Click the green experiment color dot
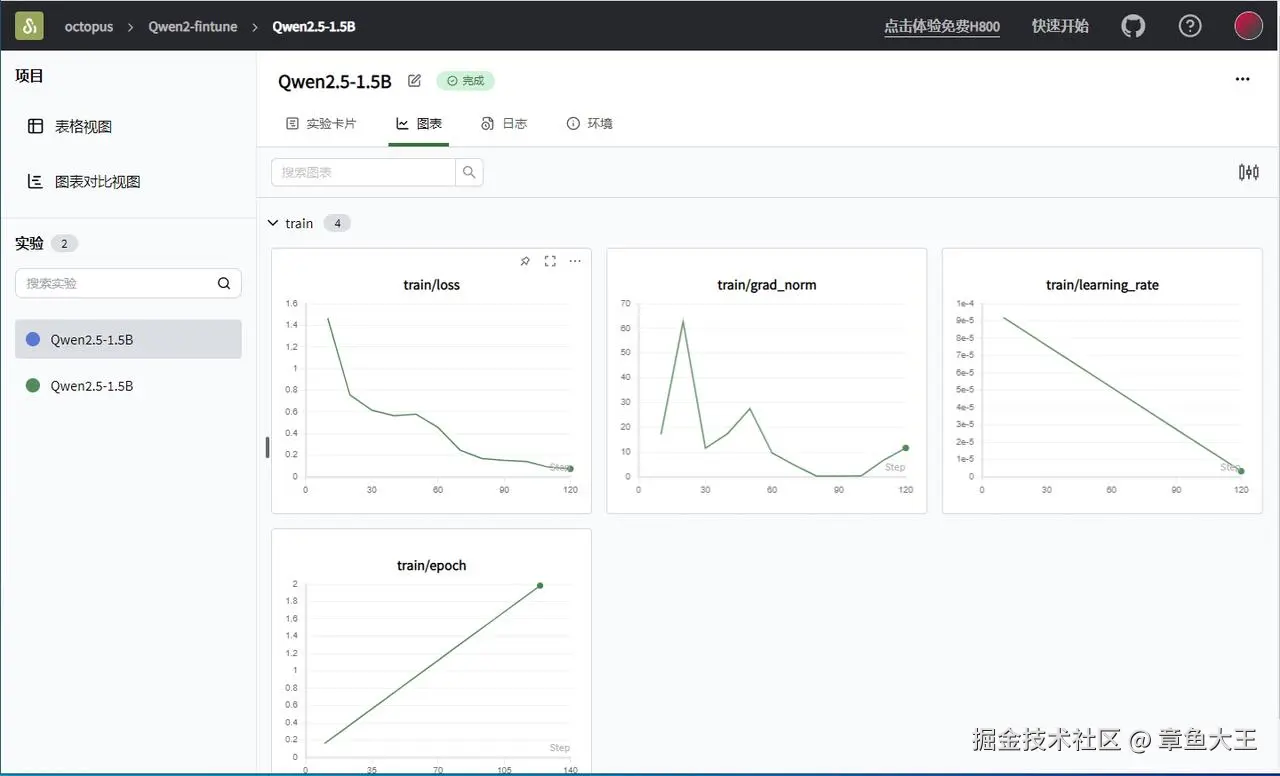The image size is (1280, 776). pos(33,385)
